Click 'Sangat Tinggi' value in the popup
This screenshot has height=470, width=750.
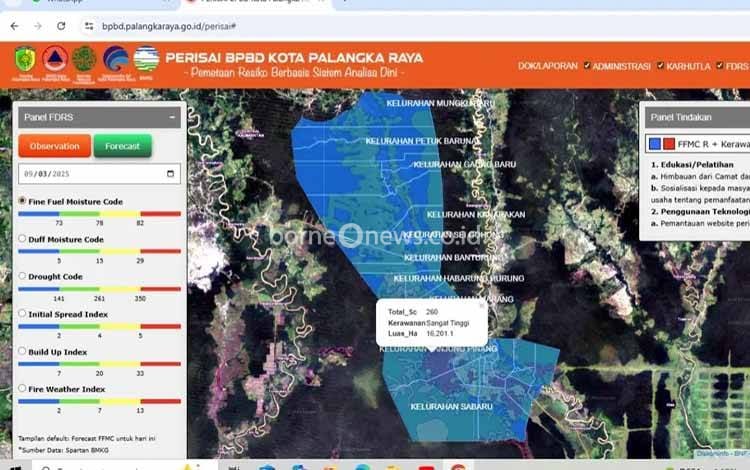tap(448, 323)
